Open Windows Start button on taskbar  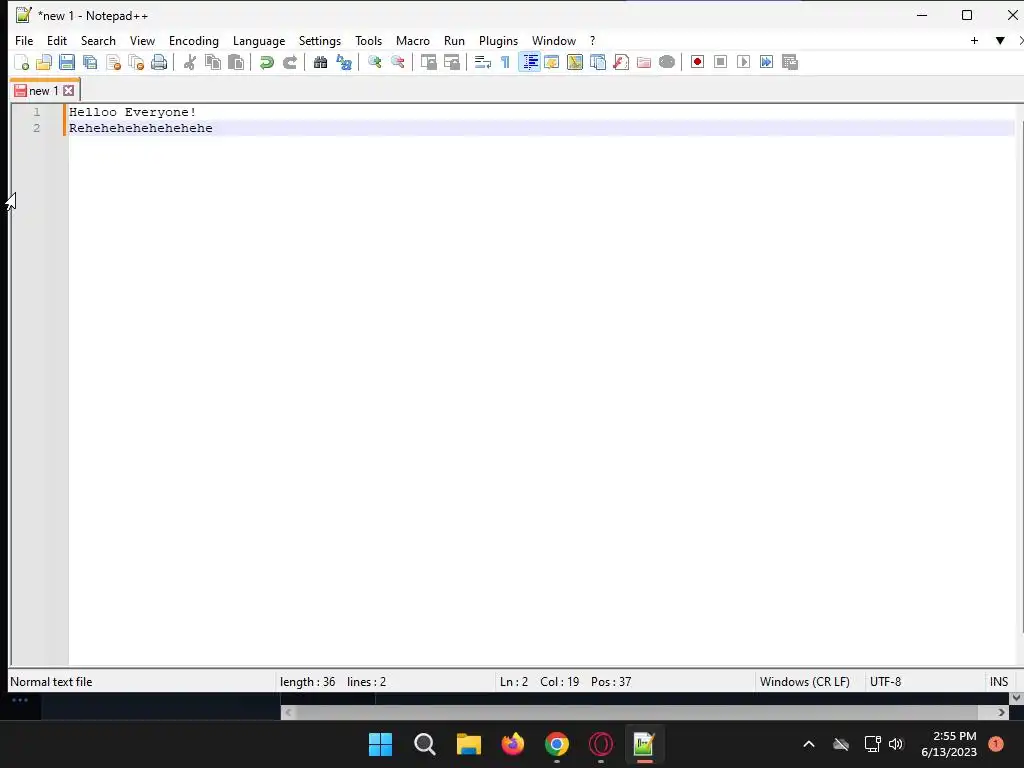[380, 744]
